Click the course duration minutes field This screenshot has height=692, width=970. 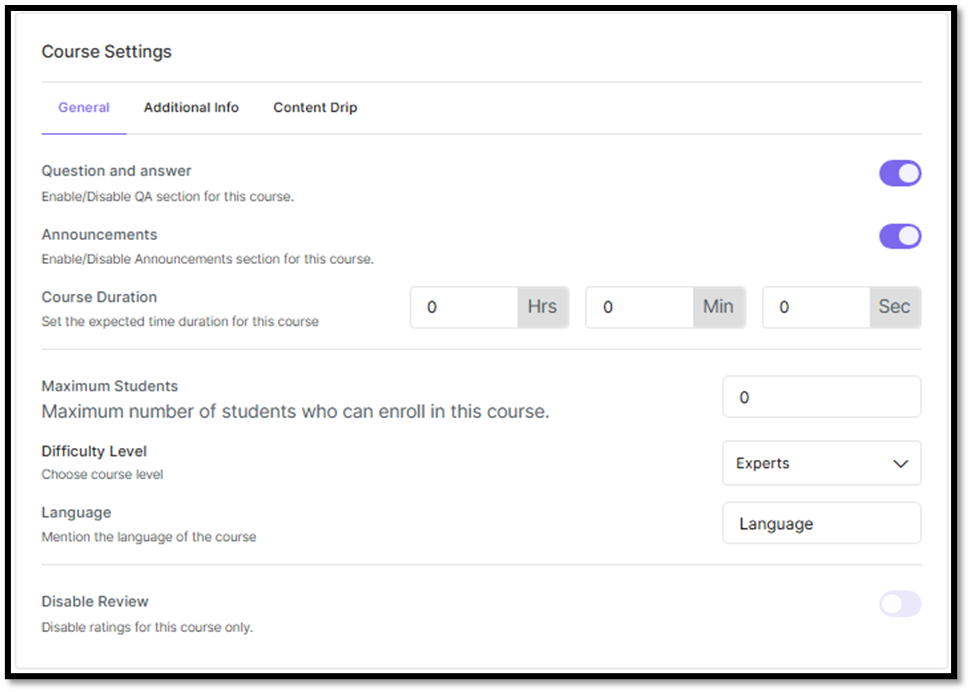pyautogui.click(x=640, y=307)
